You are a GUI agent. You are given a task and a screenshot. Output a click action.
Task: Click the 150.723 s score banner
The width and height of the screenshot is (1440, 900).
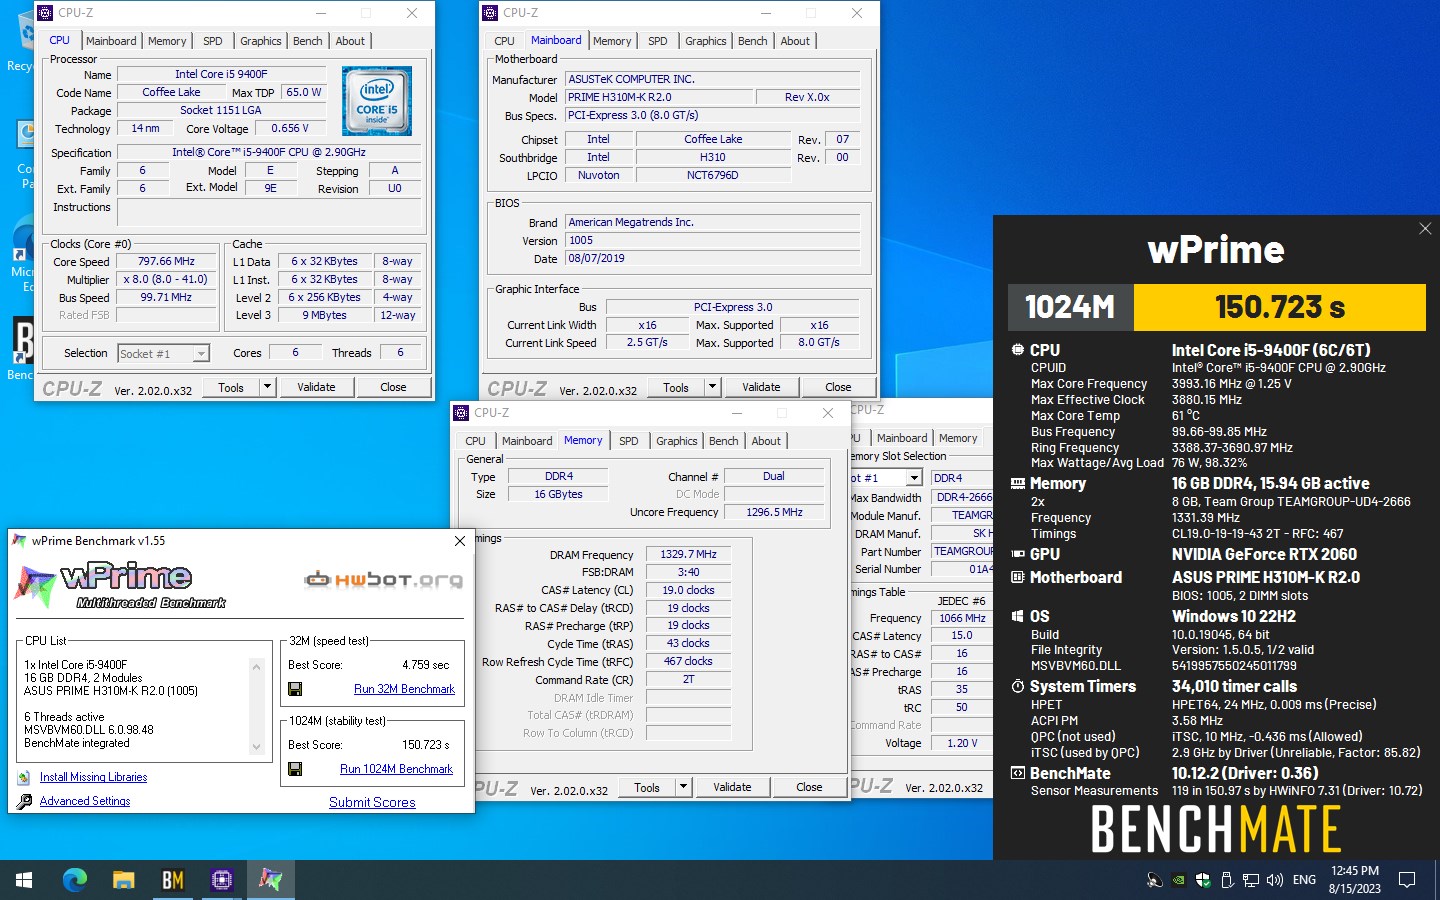(1280, 307)
